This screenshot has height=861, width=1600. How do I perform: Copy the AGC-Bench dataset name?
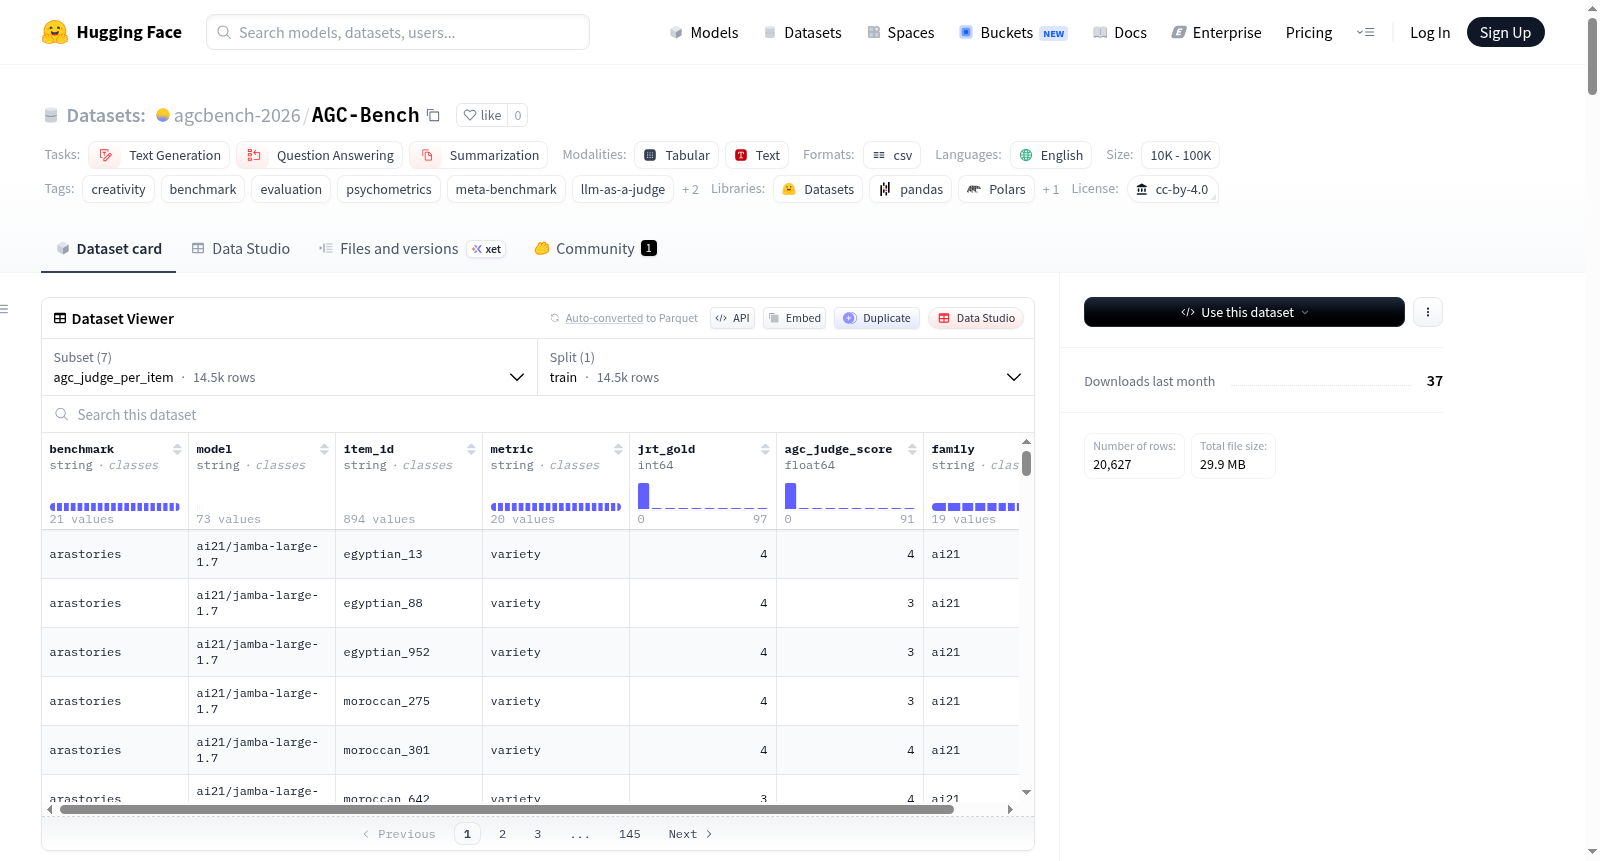[x=433, y=115]
